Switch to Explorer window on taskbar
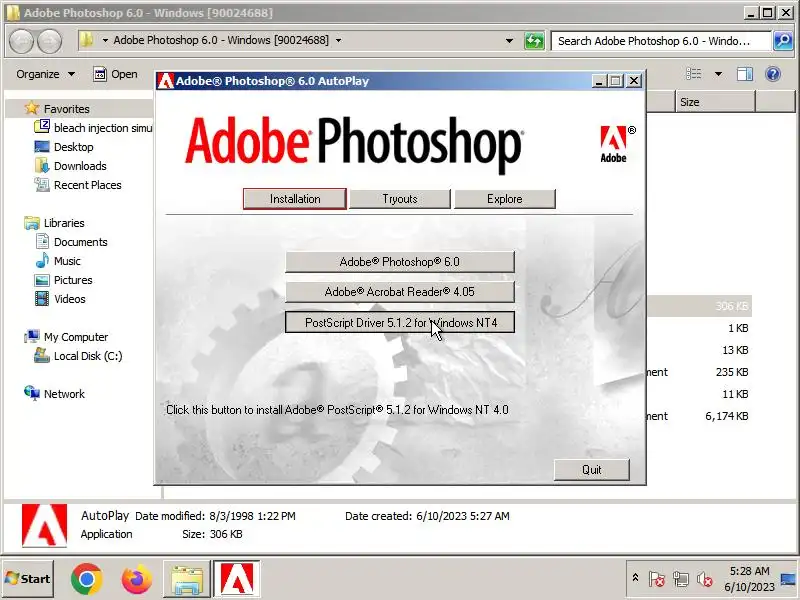The image size is (800, 600). click(x=187, y=579)
